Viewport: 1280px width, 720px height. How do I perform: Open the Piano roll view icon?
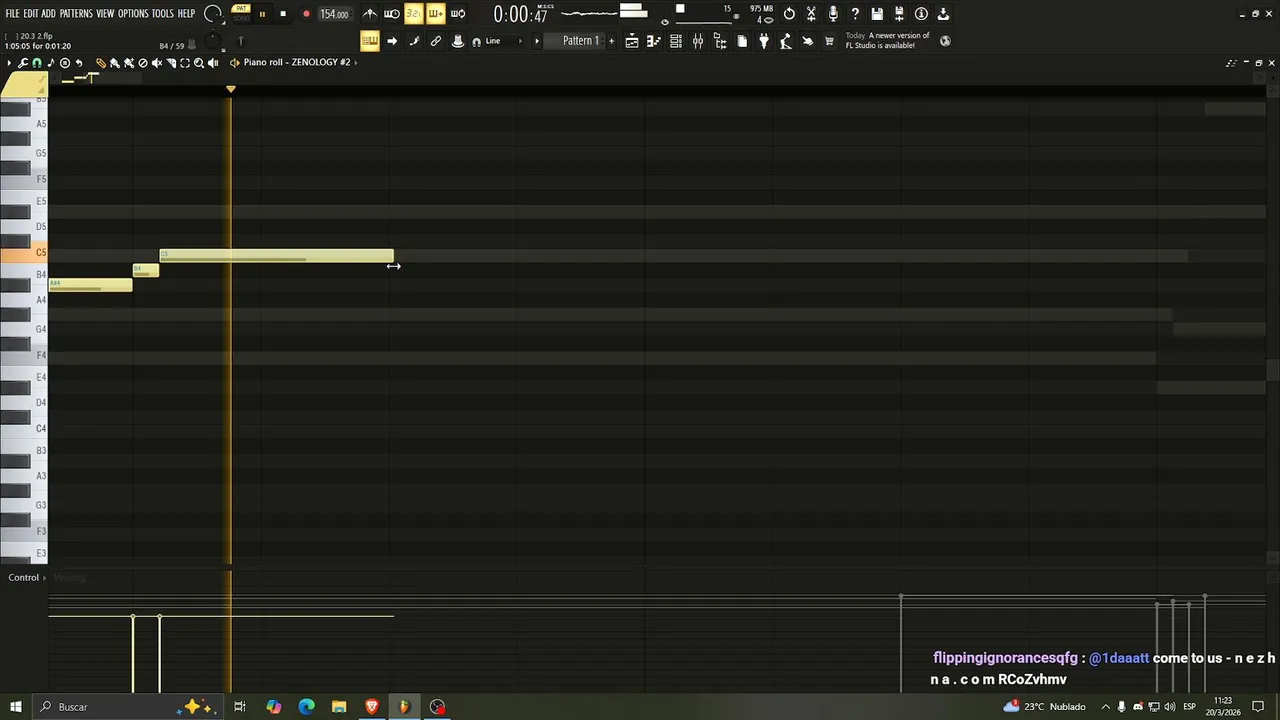(654, 41)
